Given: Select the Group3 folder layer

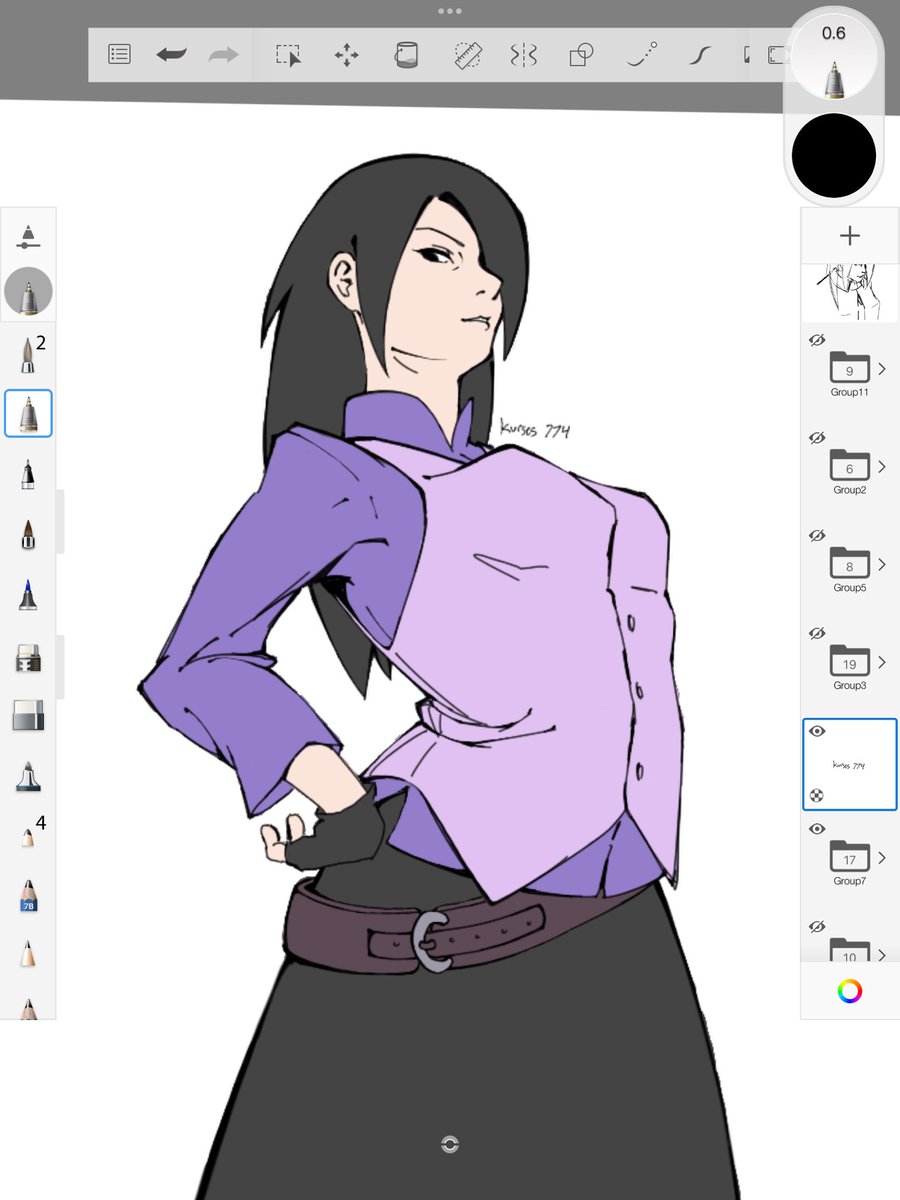Looking at the screenshot, I should (x=850, y=662).
